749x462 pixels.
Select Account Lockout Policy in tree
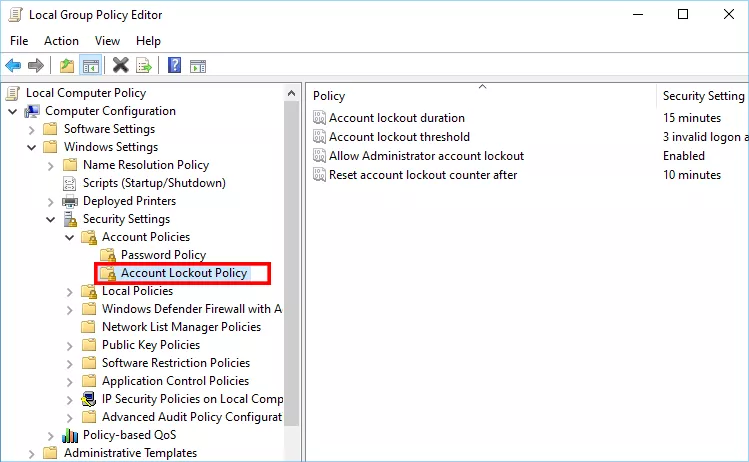click(x=183, y=273)
